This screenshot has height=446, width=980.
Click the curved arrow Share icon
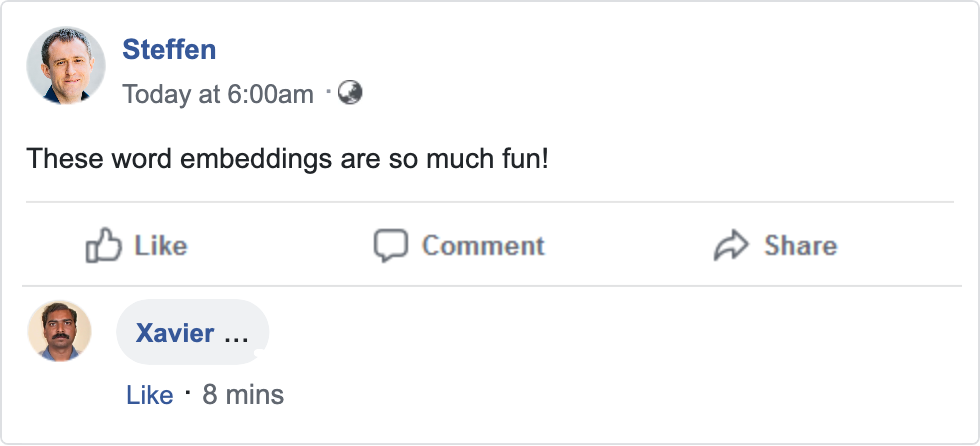point(731,245)
